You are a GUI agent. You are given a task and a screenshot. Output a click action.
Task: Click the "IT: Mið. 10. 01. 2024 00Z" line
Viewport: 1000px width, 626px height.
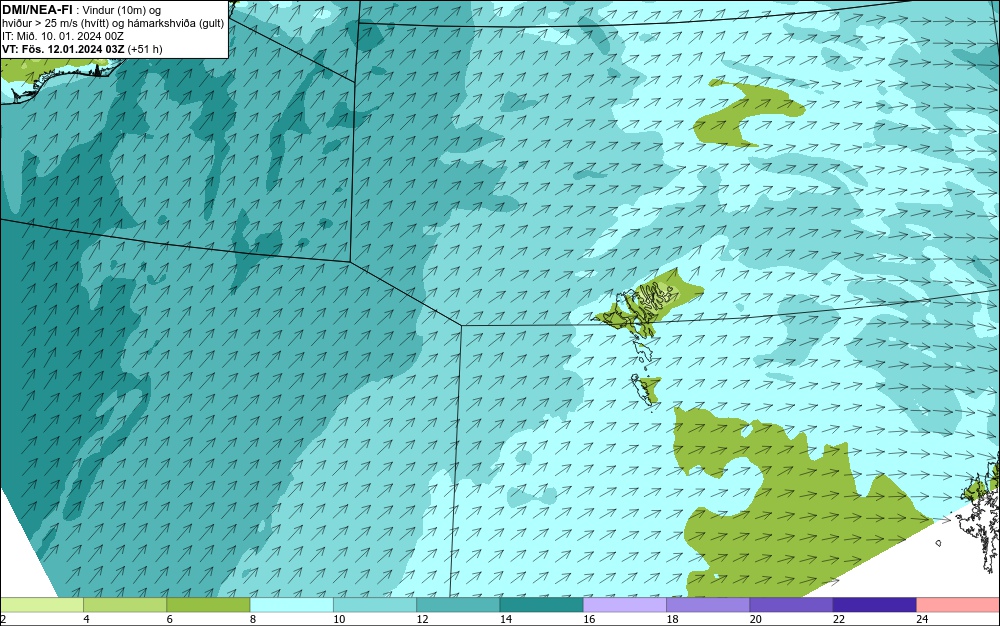62,36
